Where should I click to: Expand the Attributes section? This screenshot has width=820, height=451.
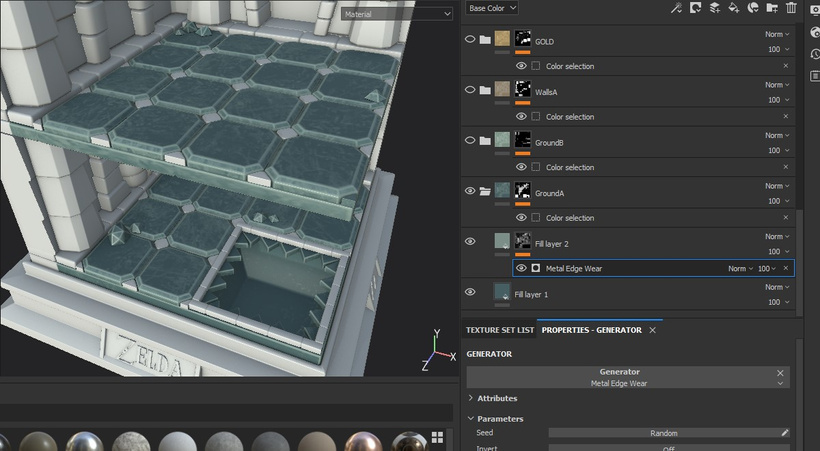click(497, 398)
